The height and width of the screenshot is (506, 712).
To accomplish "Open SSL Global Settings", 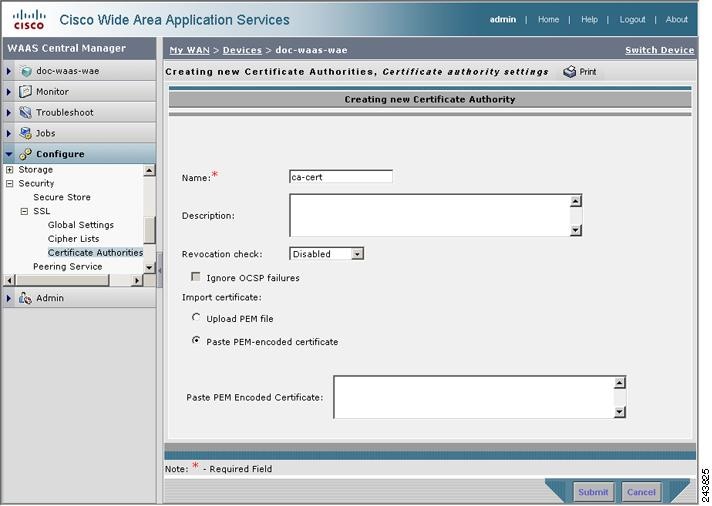I will click(81, 225).
